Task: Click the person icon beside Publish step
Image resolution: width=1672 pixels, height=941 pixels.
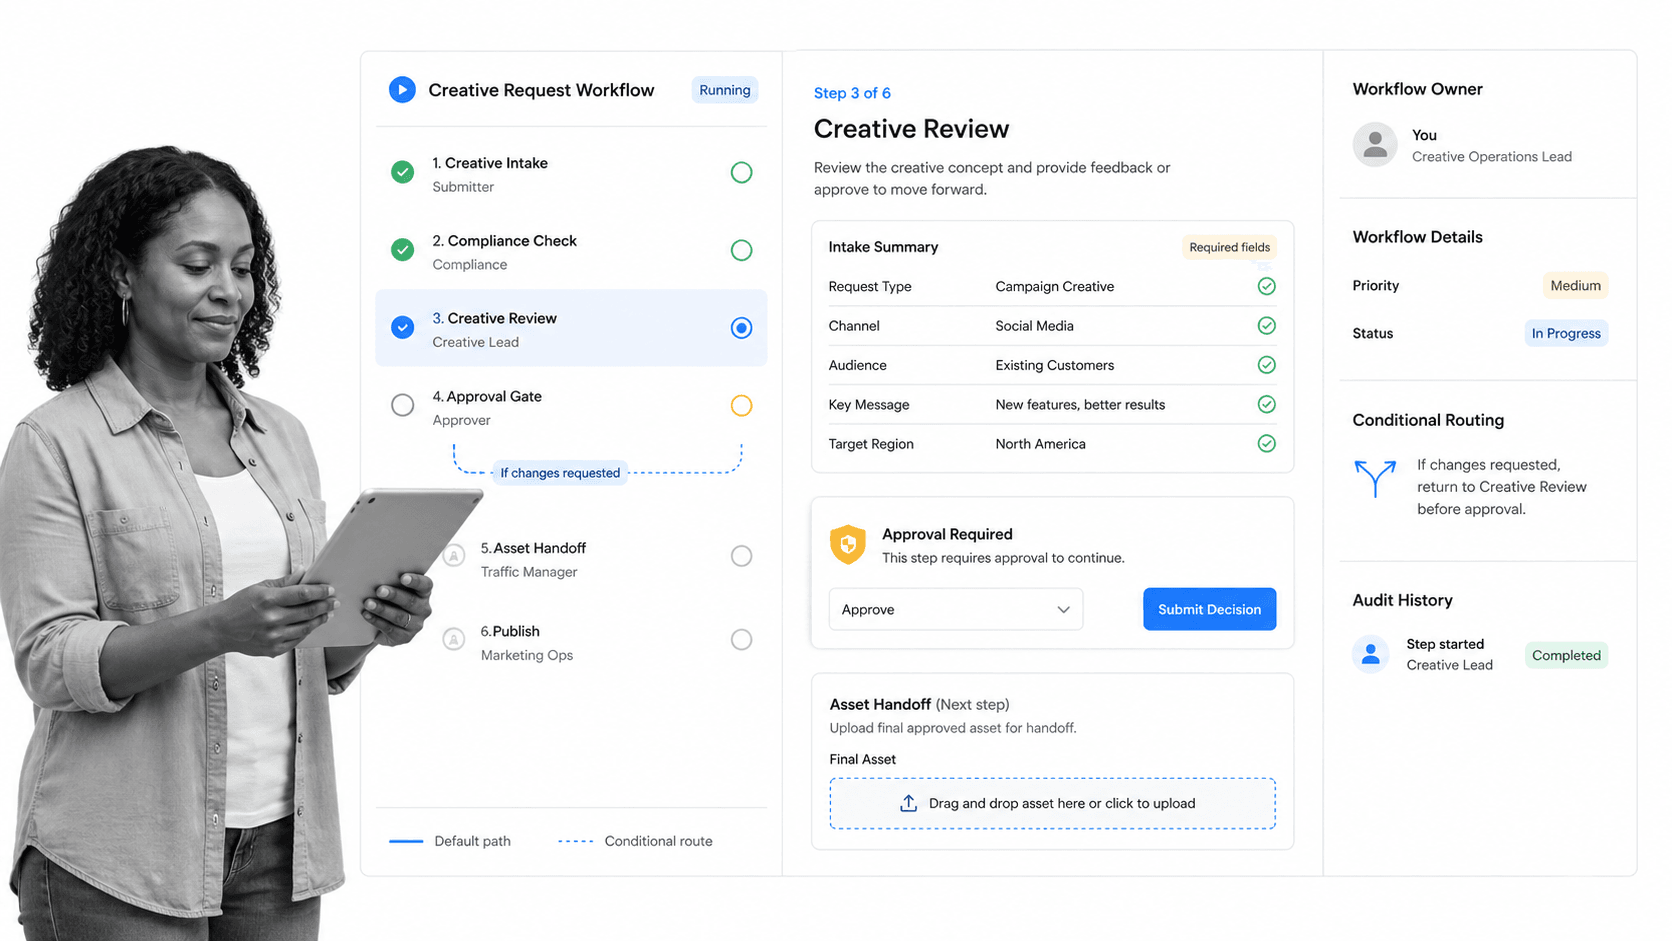Action: click(454, 639)
